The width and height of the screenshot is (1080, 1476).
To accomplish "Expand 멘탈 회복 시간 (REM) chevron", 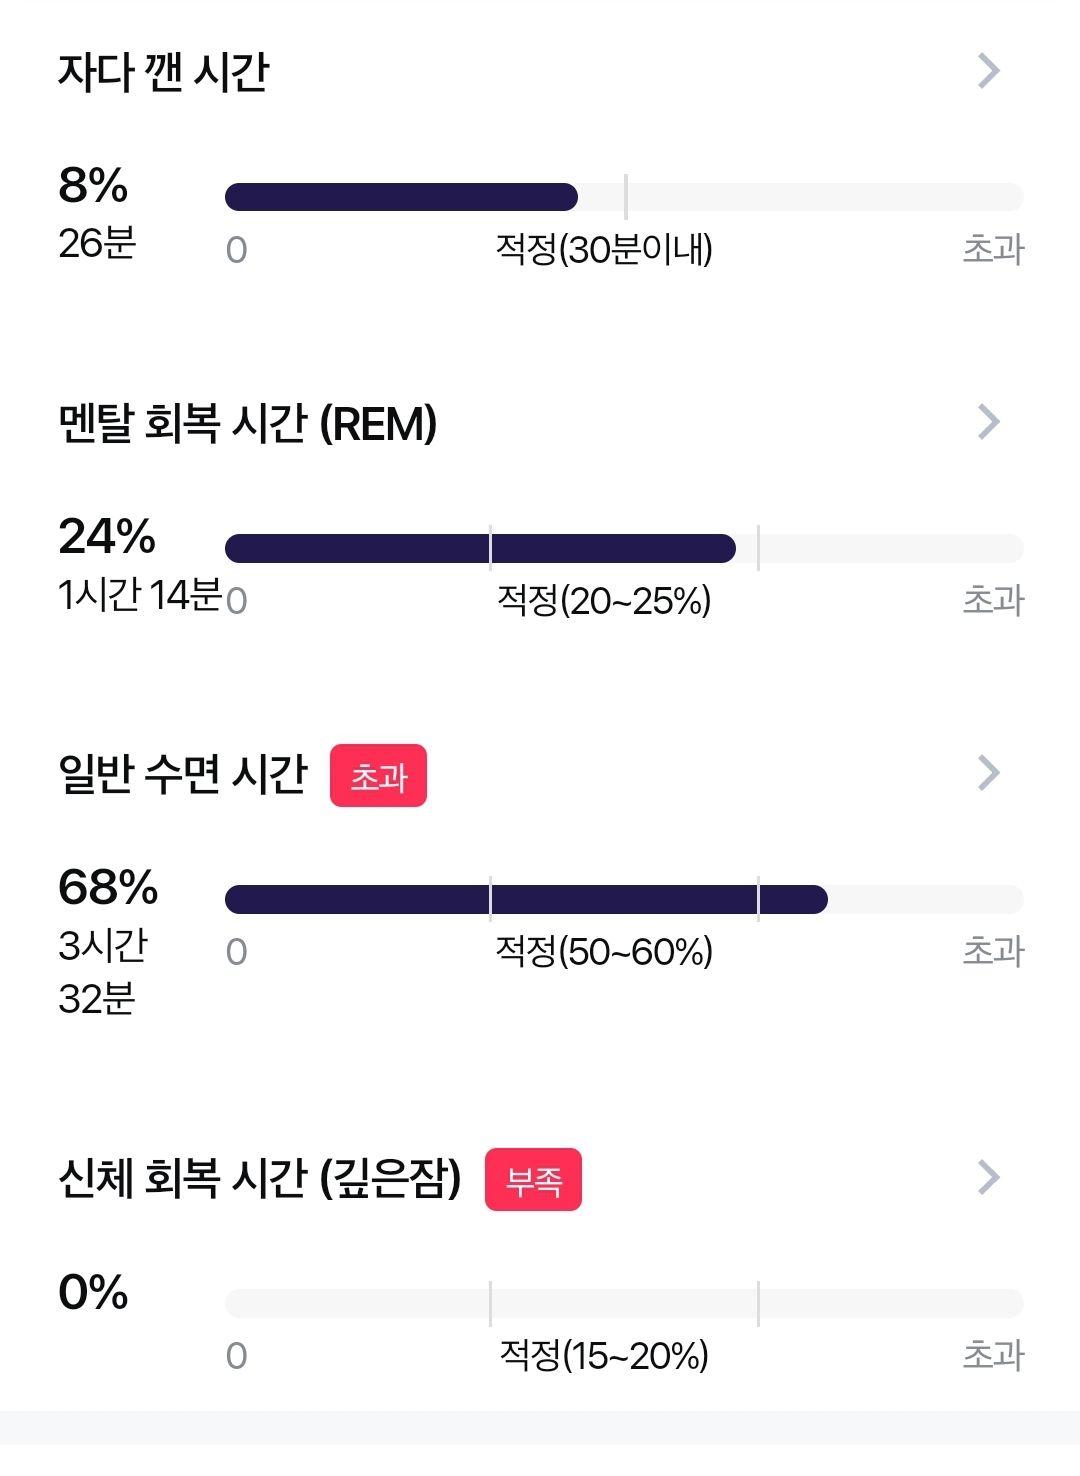I will pos(988,422).
